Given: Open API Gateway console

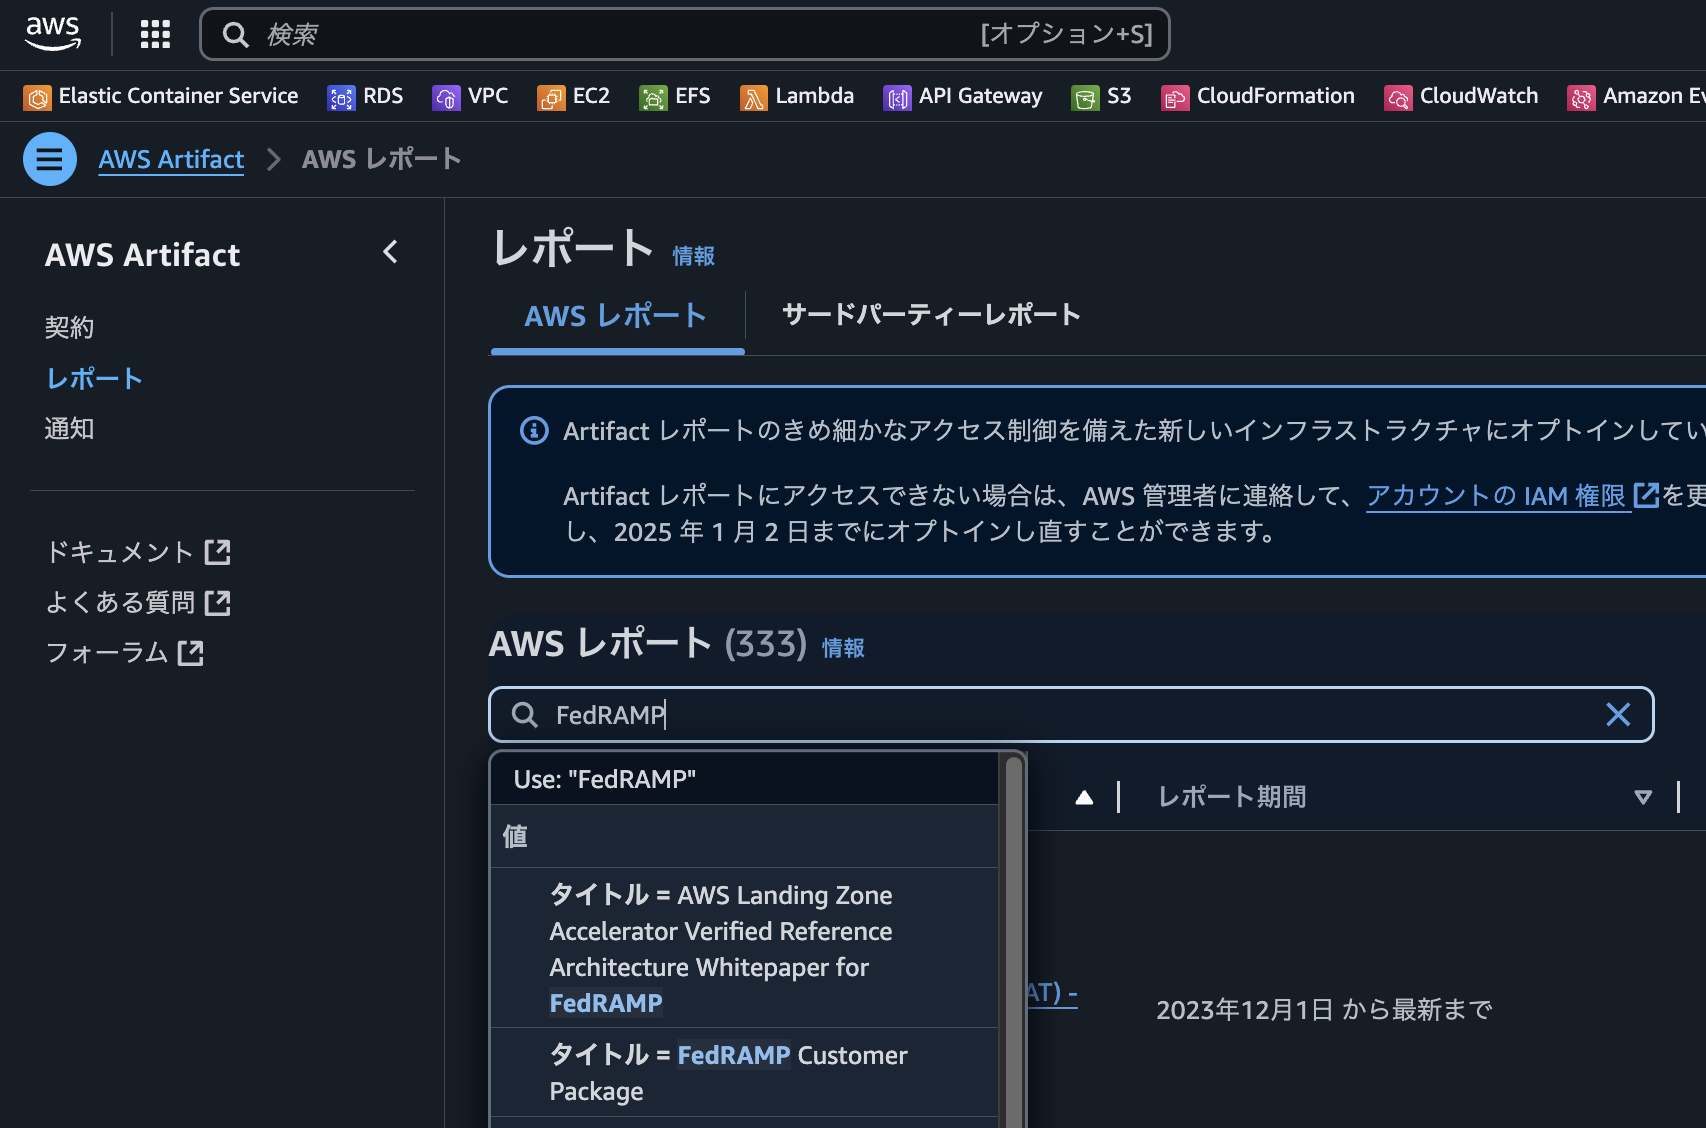Looking at the screenshot, I should pos(962,96).
